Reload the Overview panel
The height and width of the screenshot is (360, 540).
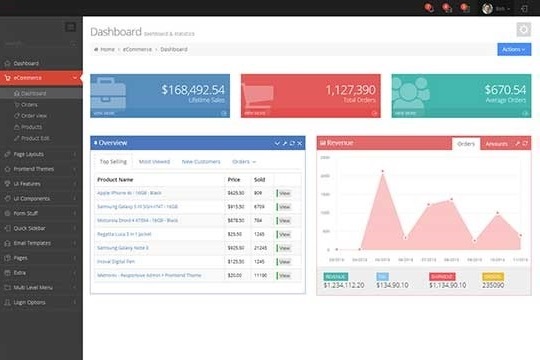292,143
